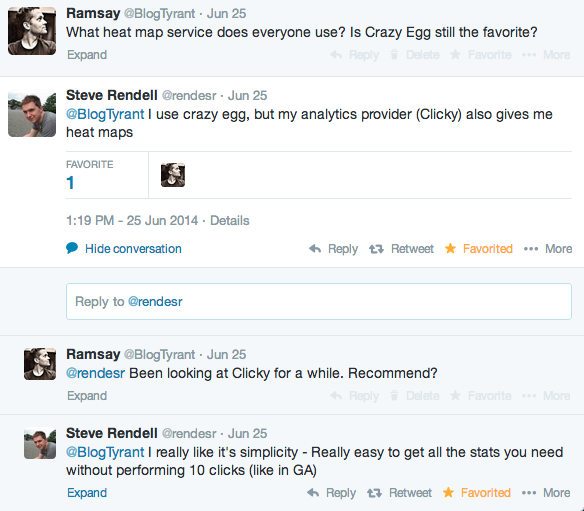Screen dimensions: 584x511
Task: Expand Steve's simplicity tweet at the bottom
Action: coord(87,493)
